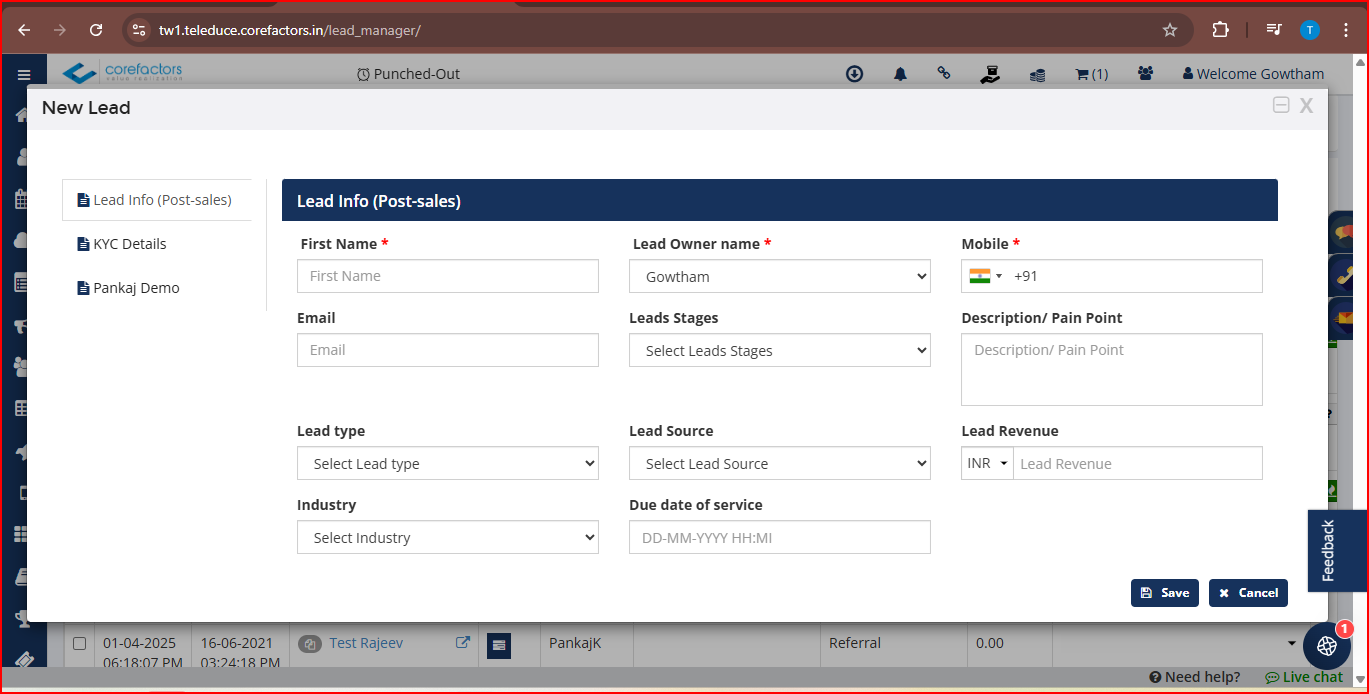This screenshot has width=1369, height=694.
Task: Open the coins stack icon
Action: coord(1037,74)
